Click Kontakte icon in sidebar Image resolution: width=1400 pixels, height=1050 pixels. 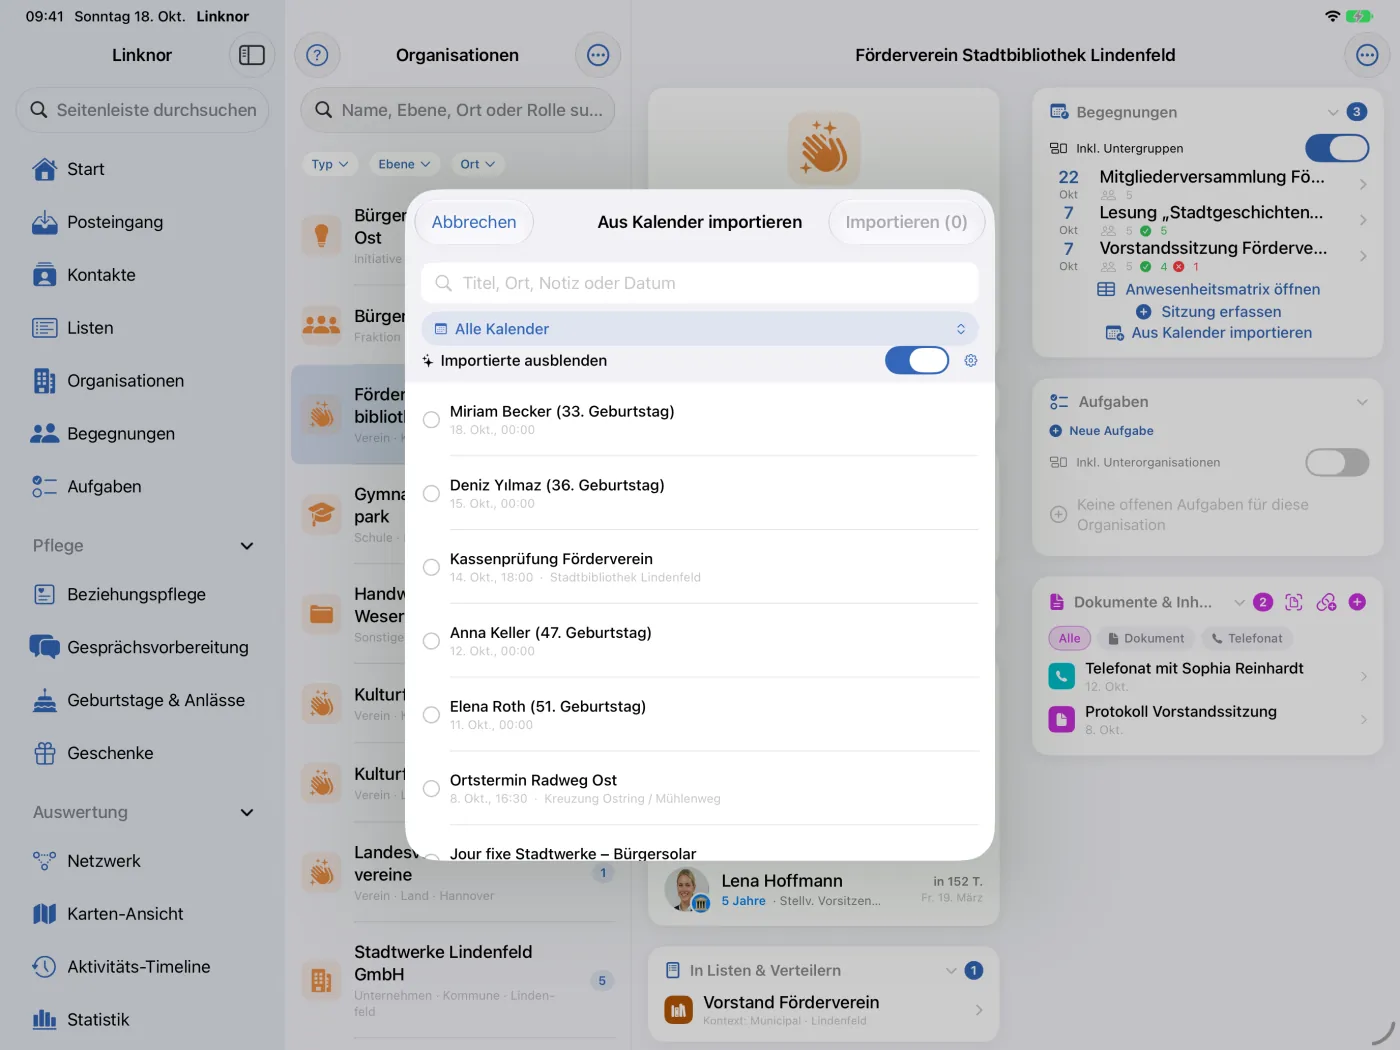click(x=45, y=275)
